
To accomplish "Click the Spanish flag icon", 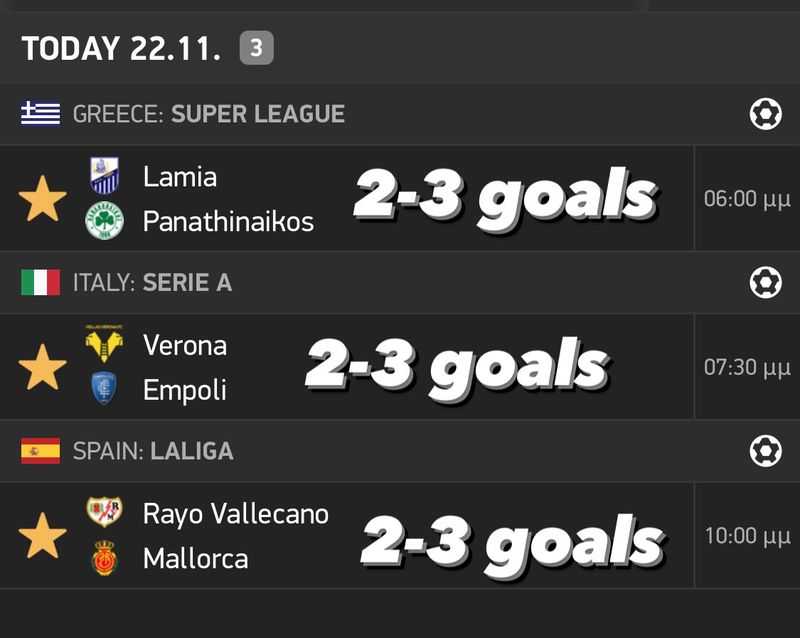I will [40, 451].
